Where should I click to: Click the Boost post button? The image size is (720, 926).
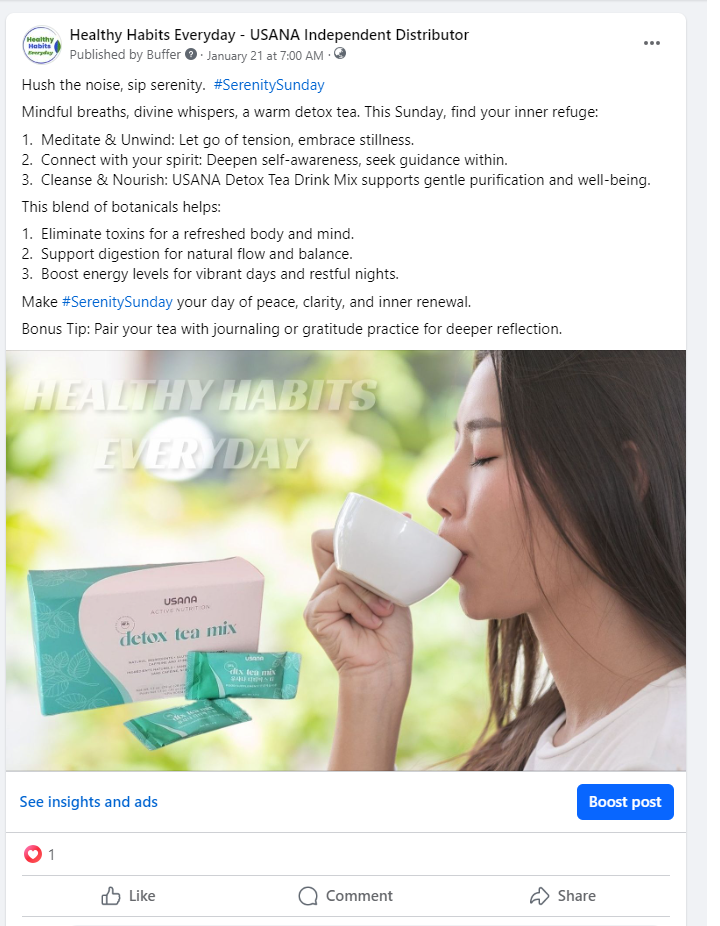pos(625,802)
